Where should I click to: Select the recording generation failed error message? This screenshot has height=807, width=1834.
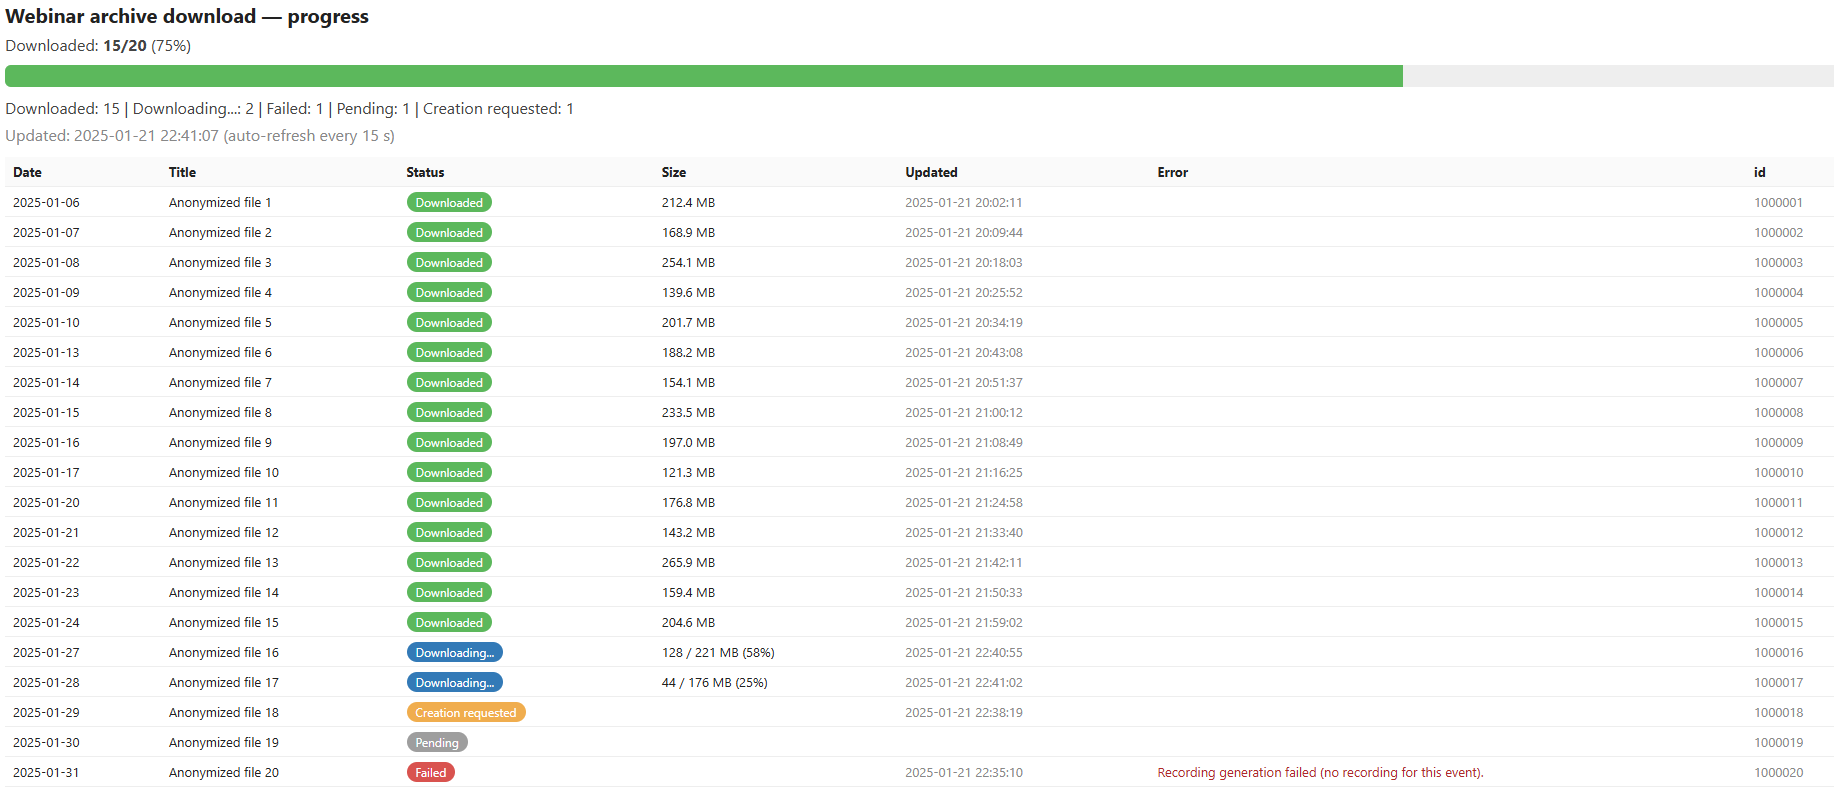pos(1320,772)
